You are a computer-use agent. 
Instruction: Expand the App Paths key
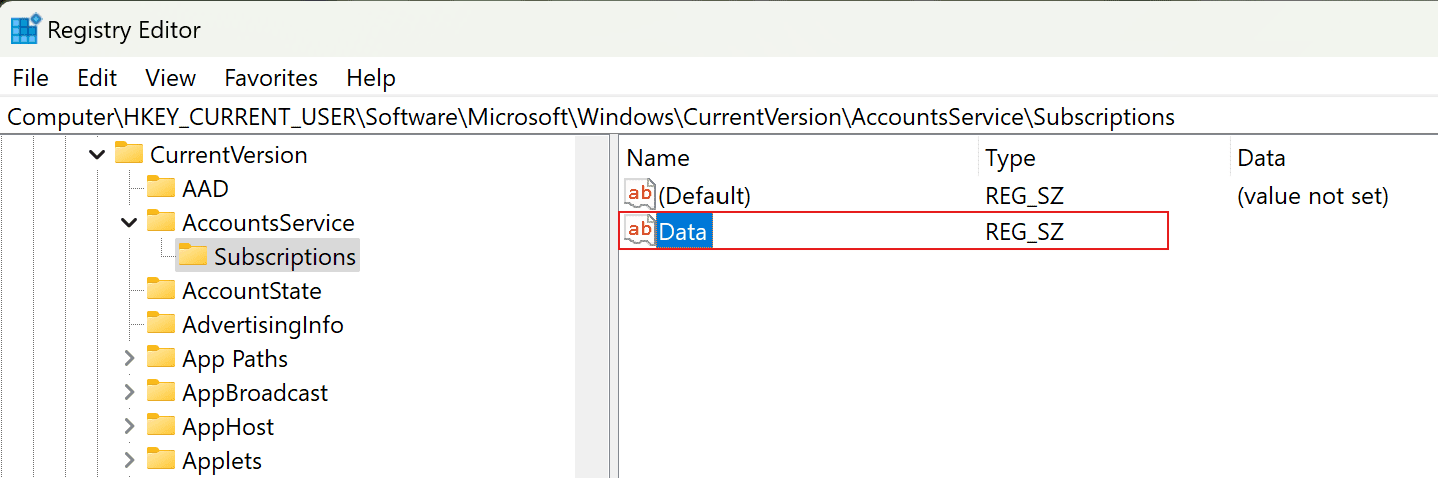pyautogui.click(x=129, y=359)
